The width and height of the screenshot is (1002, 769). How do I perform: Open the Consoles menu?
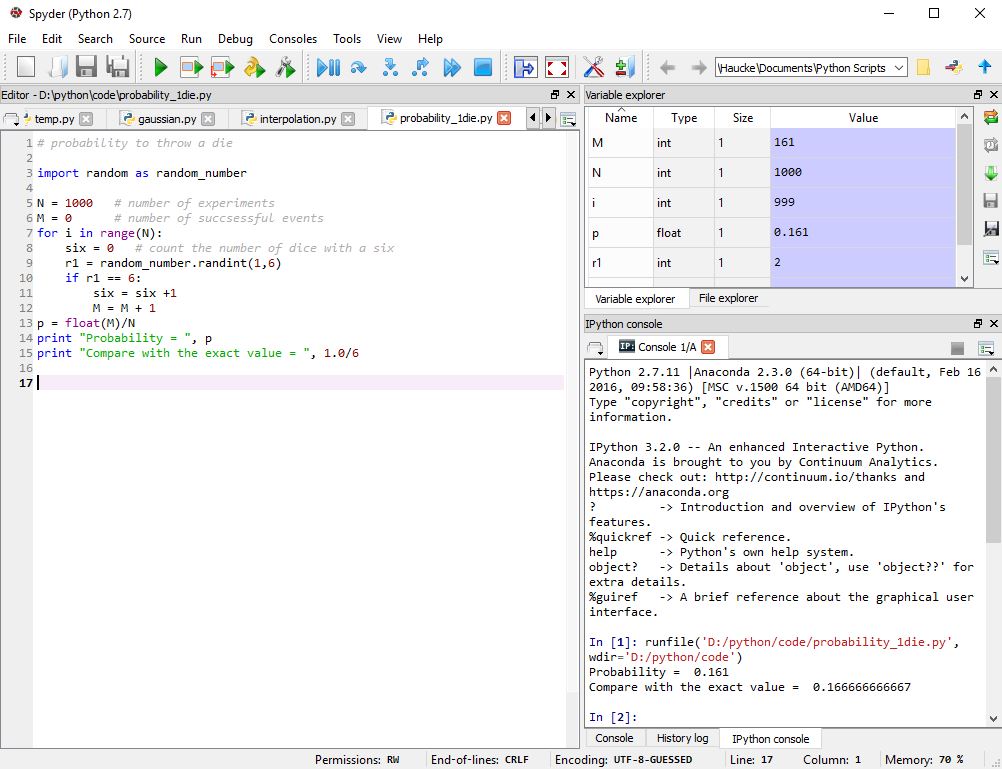pos(292,39)
